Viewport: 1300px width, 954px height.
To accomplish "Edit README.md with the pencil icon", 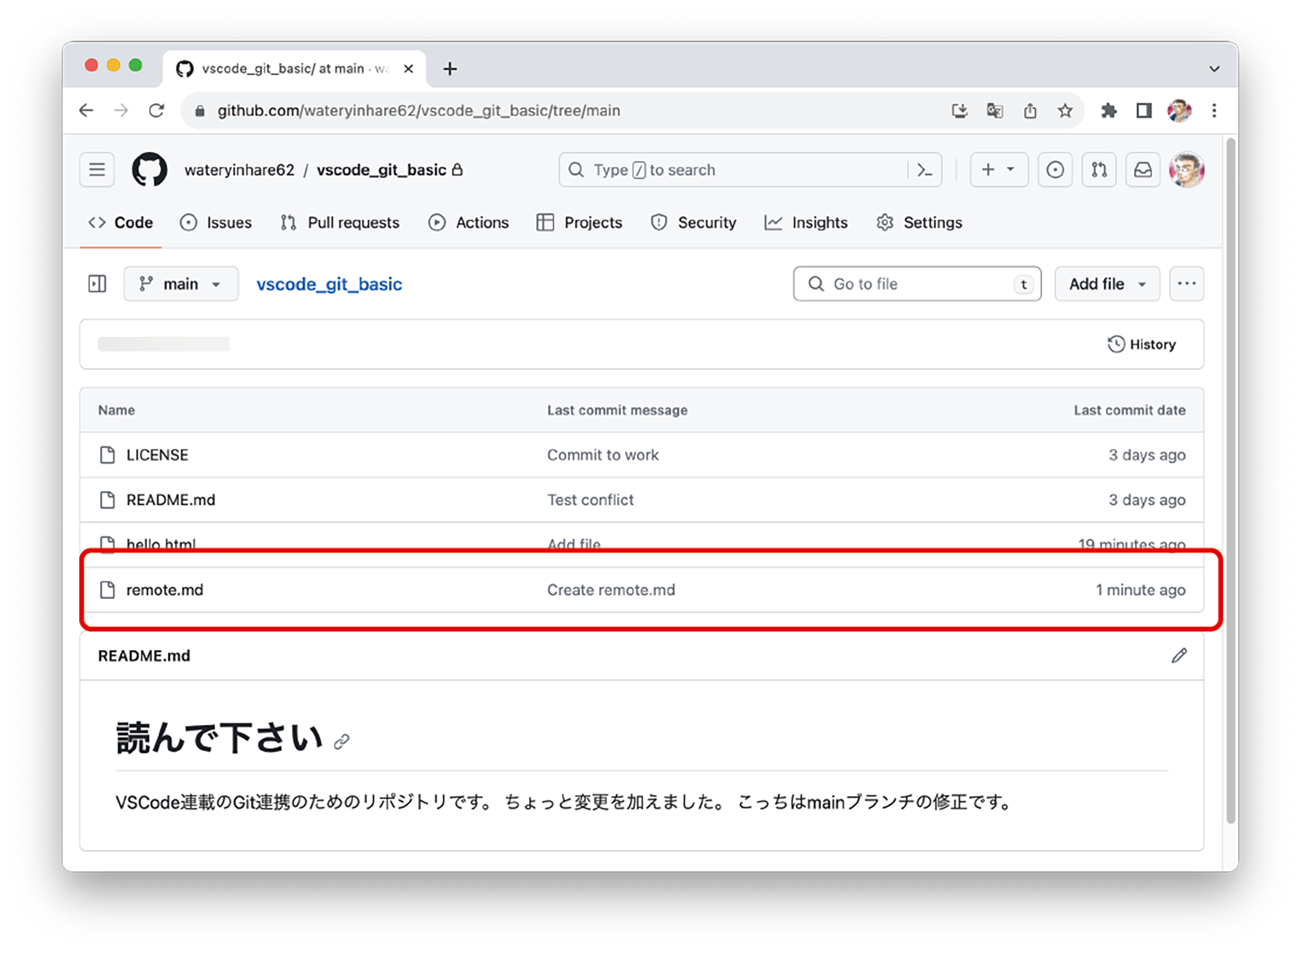I will pos(1179,656).
